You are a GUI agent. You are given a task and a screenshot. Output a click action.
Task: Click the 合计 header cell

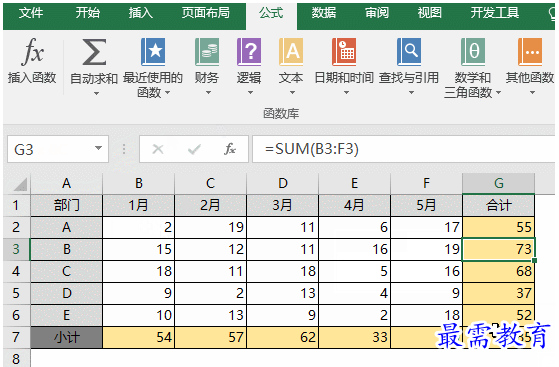[x=499, y=206]
